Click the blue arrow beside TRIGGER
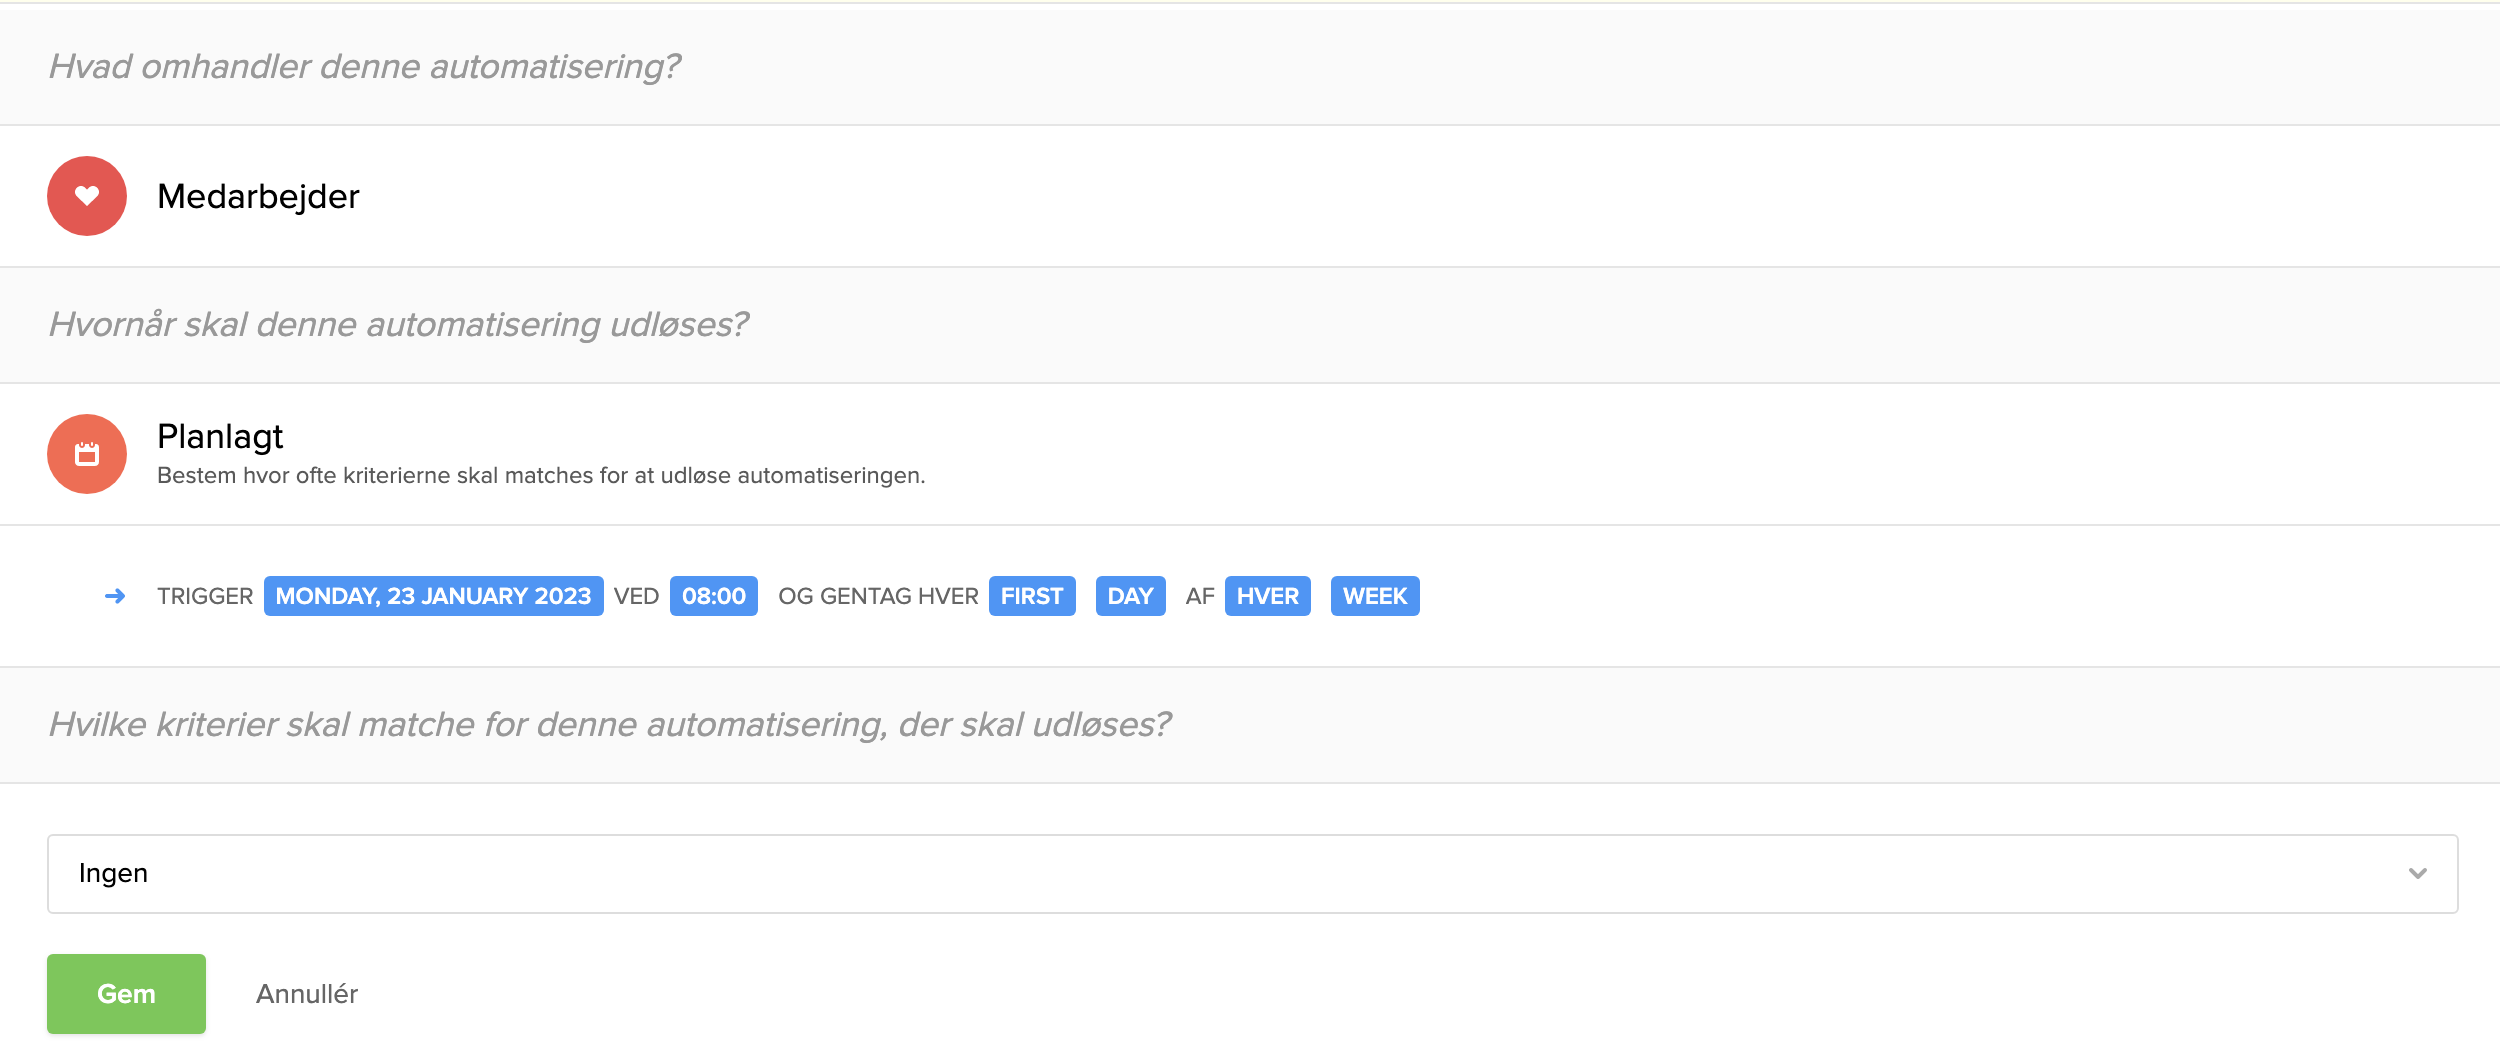 coord(115,596)
